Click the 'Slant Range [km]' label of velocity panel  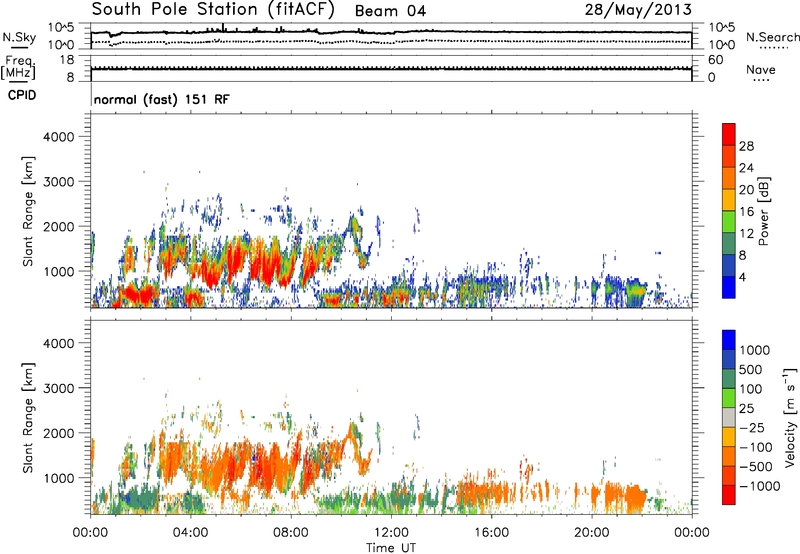pyautogui.click(x=28, y=418)
